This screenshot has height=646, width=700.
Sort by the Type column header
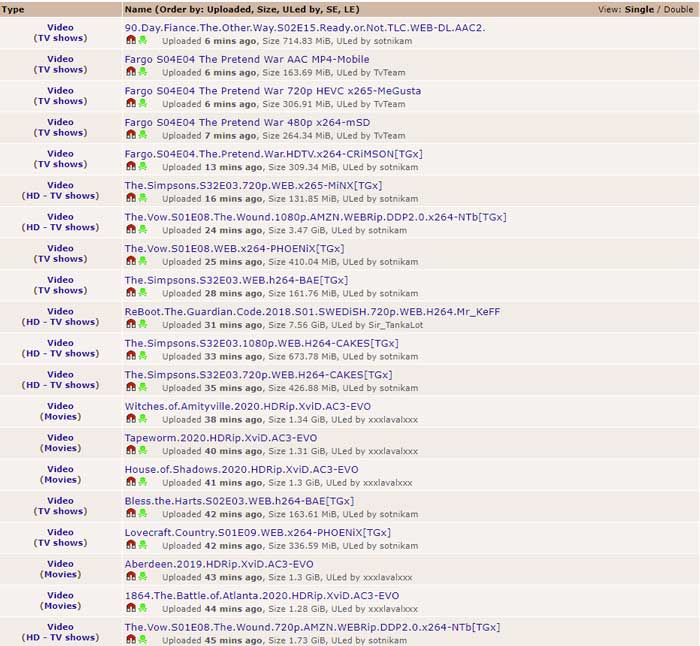tap(13, 9)
